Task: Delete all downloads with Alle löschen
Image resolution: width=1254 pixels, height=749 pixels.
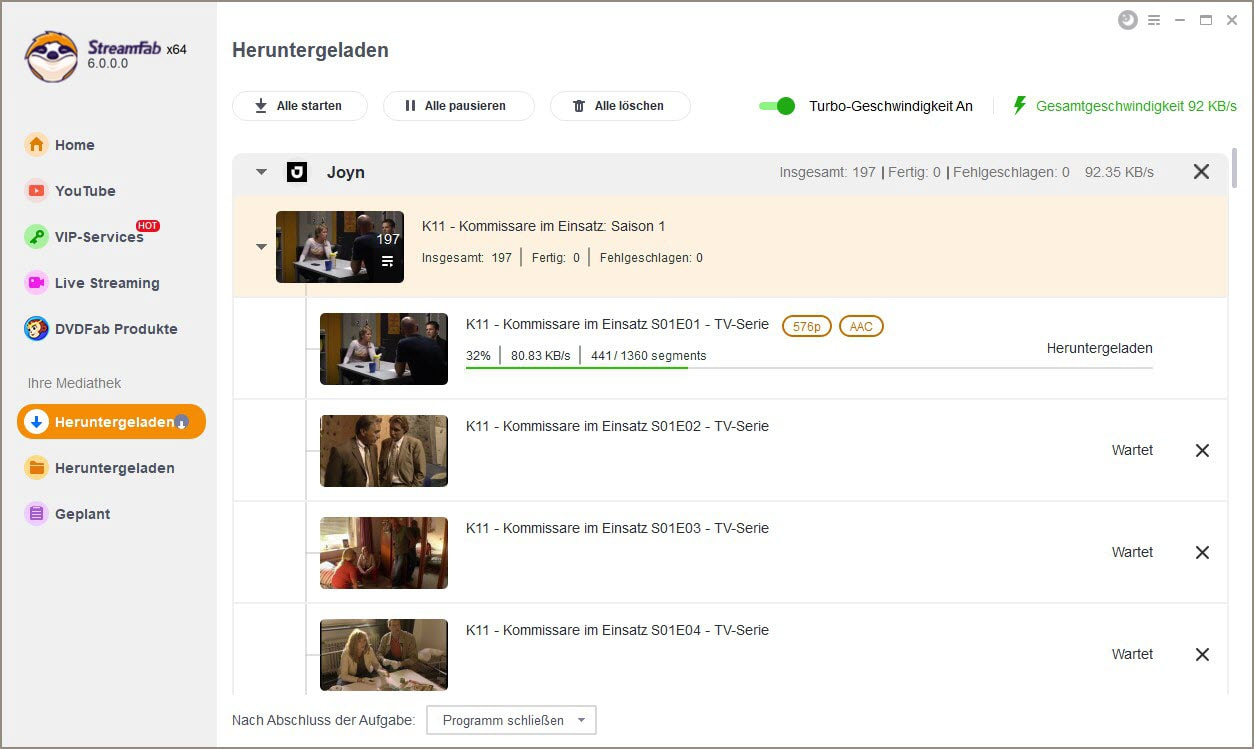Action: coord(620,106)
